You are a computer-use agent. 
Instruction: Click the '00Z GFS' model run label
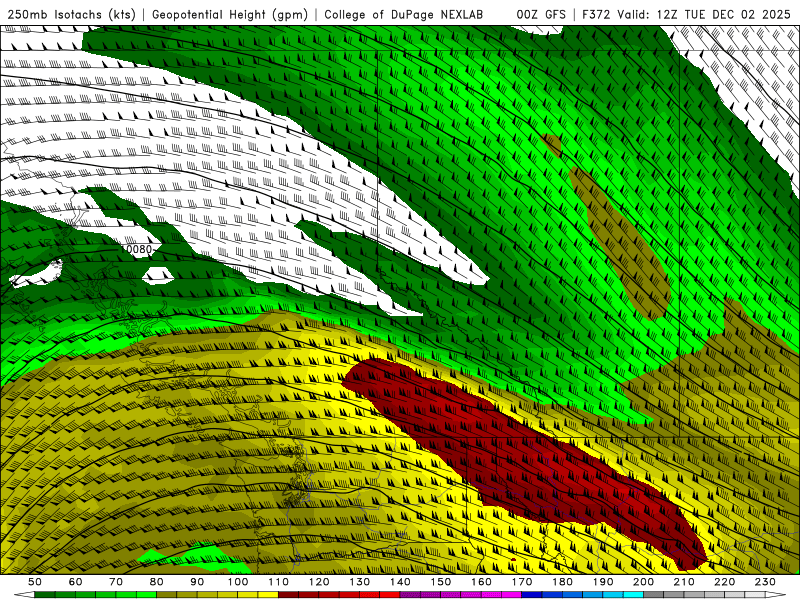(541, 15)
